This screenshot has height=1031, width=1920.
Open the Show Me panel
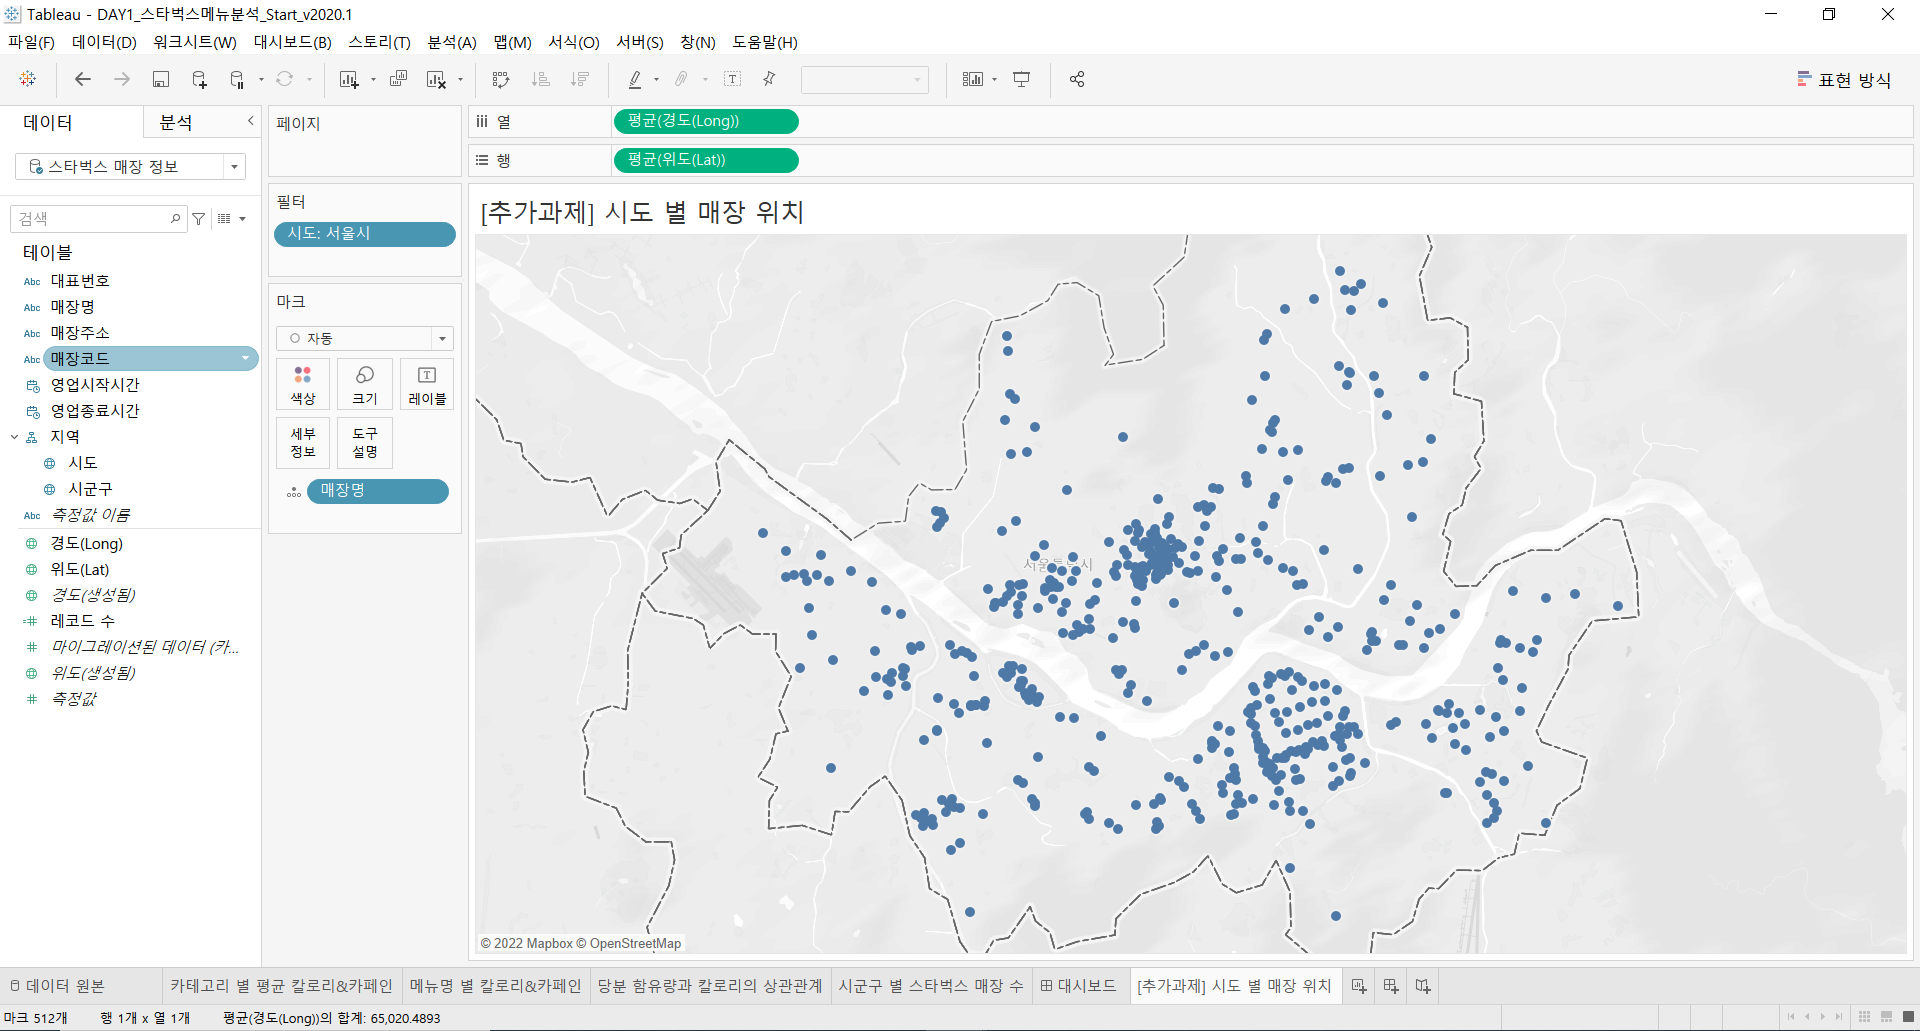(1844, 80)
